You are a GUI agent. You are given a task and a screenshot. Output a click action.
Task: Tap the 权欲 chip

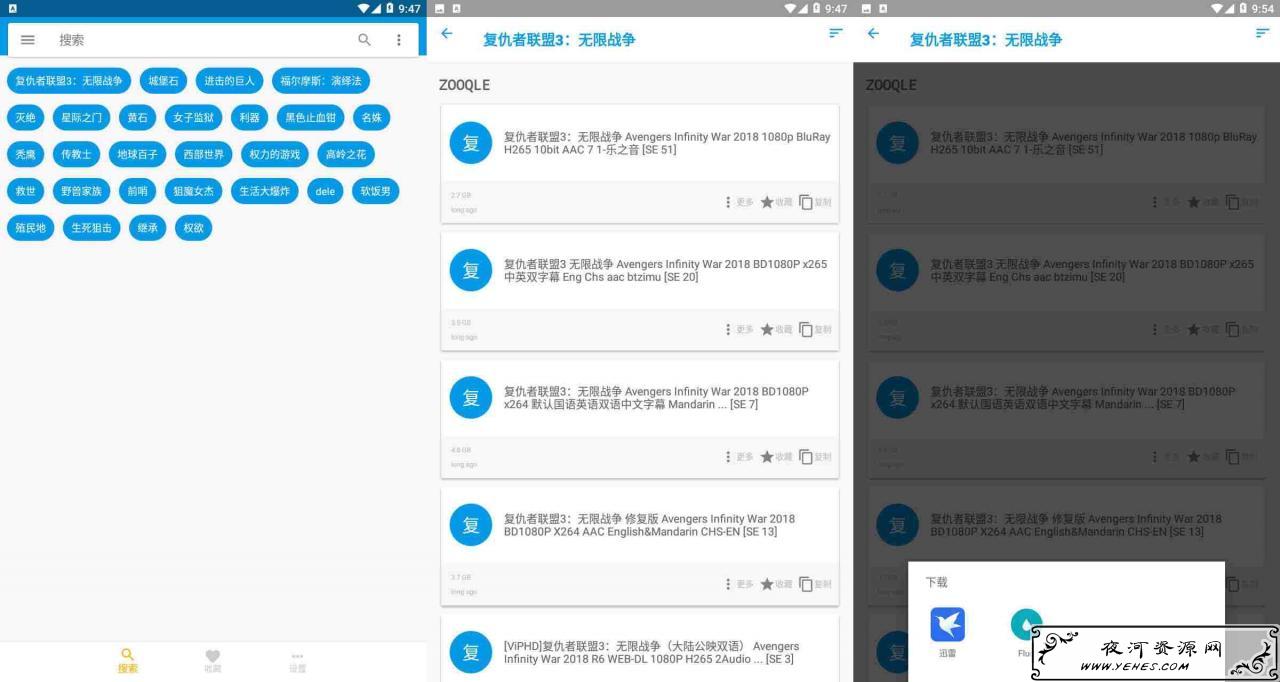pyautogui.click(x=194, y=228)
